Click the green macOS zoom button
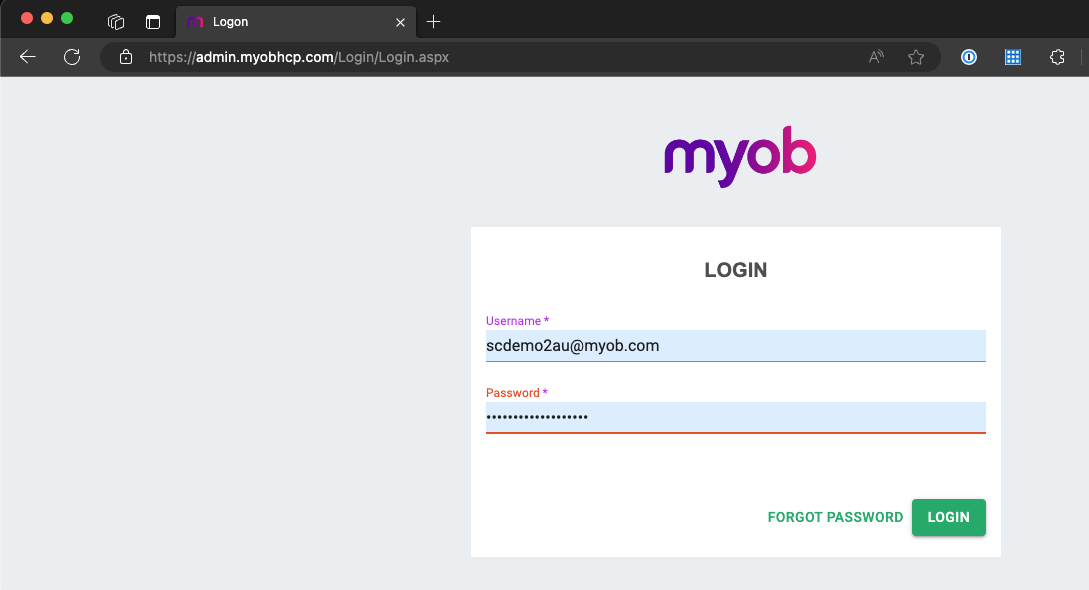Image resolution: width=1089 pixels, height=590 pixels. click(66, 18)
